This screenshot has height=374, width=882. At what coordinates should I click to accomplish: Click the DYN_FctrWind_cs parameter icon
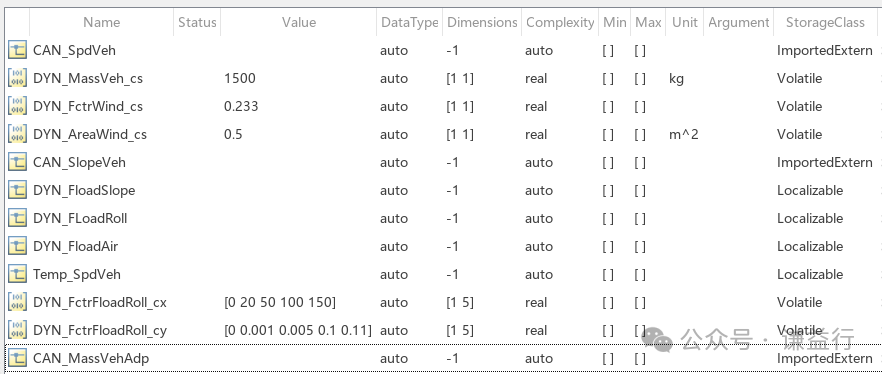[x=17, y=107]
